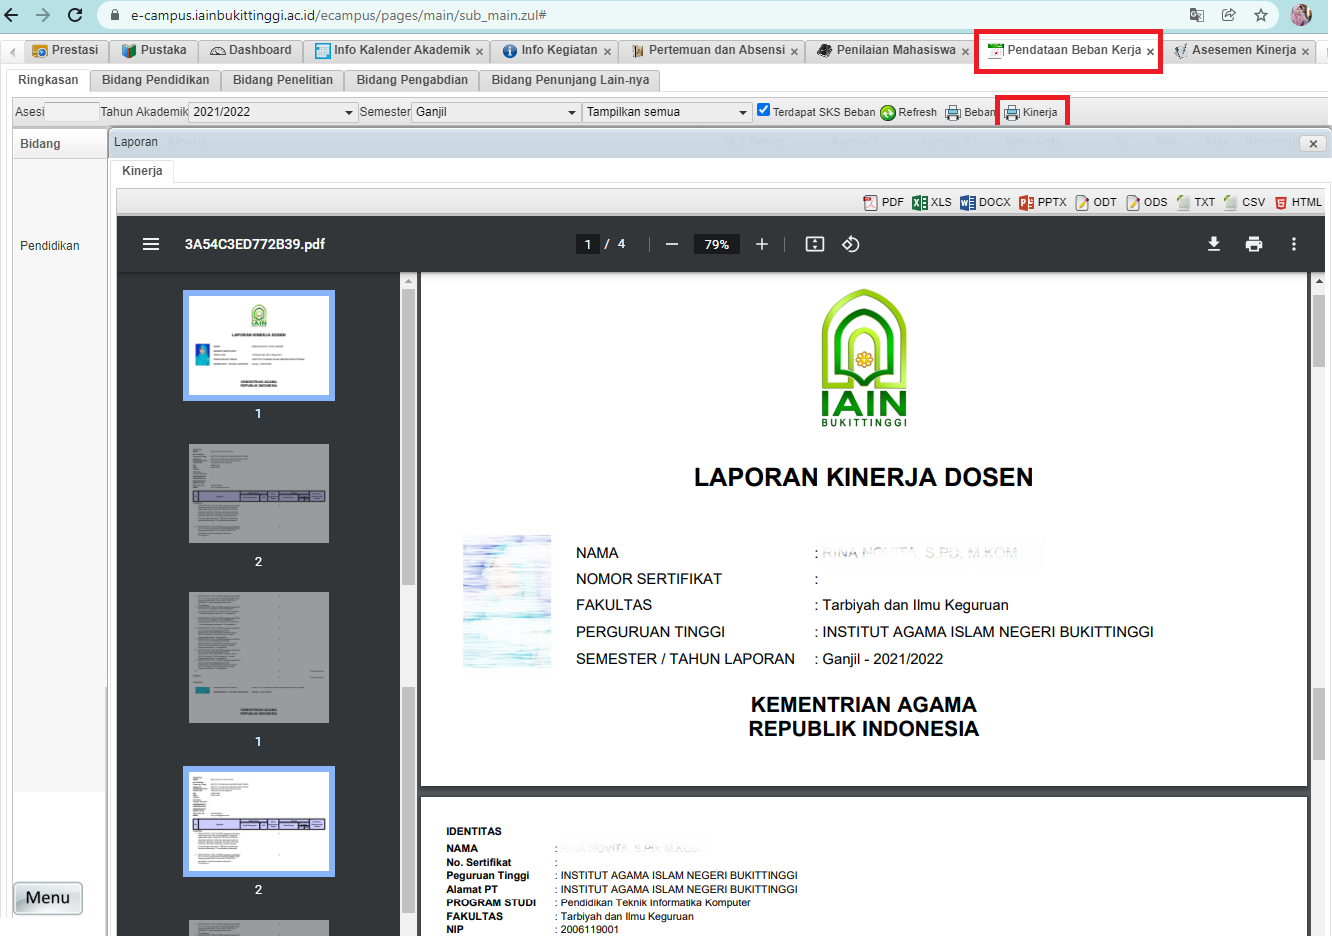Click fit to page icon

(x=814, y=244)
